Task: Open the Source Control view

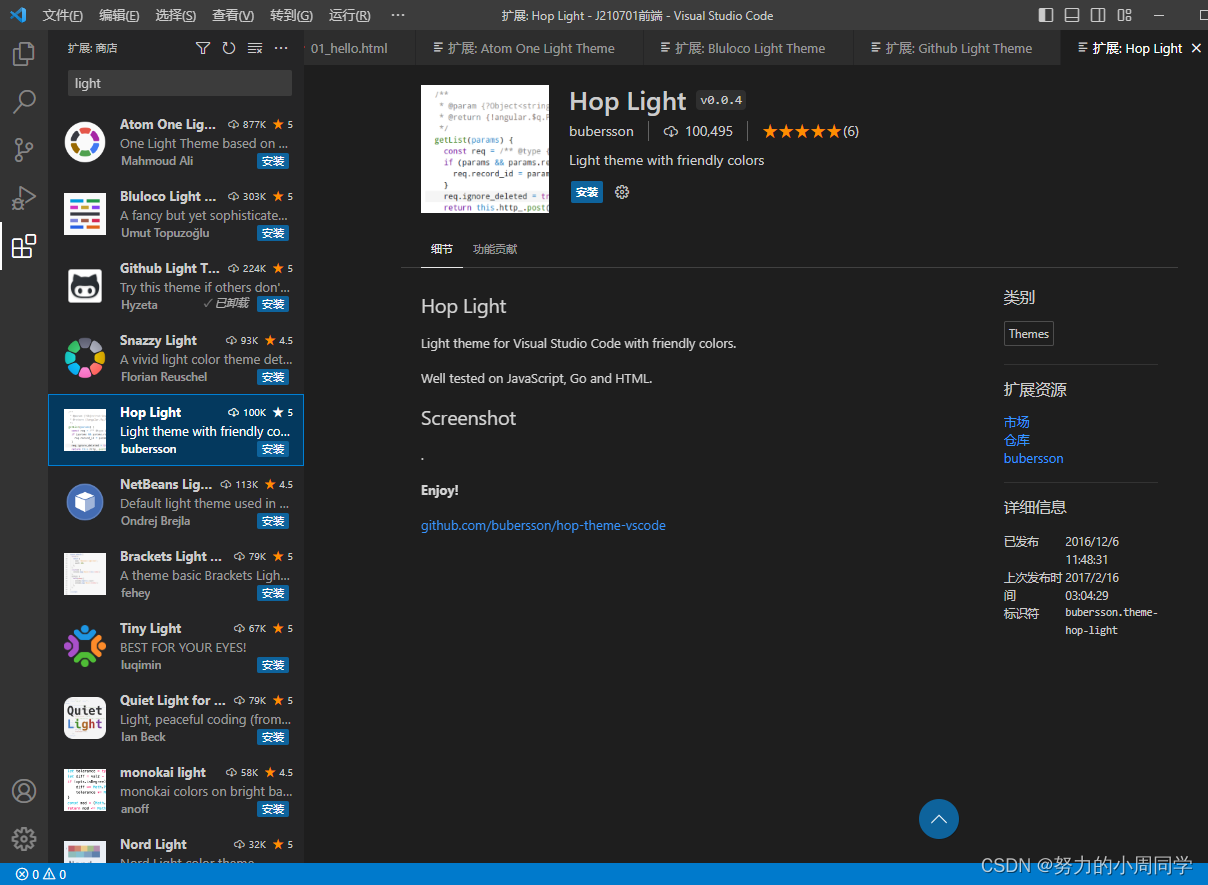Action: point(23,150)
